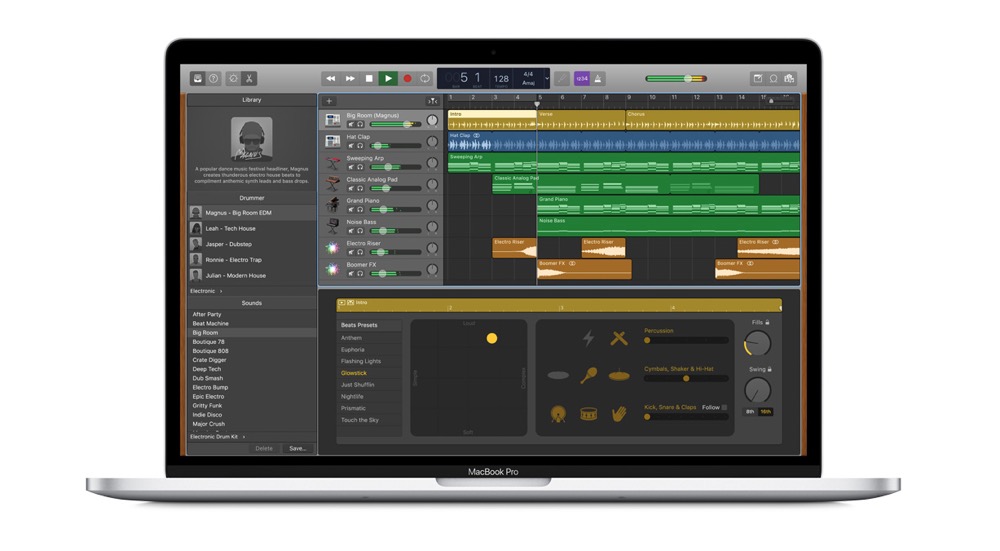Solo the Boomer FX track

click(x=360, y=274)
